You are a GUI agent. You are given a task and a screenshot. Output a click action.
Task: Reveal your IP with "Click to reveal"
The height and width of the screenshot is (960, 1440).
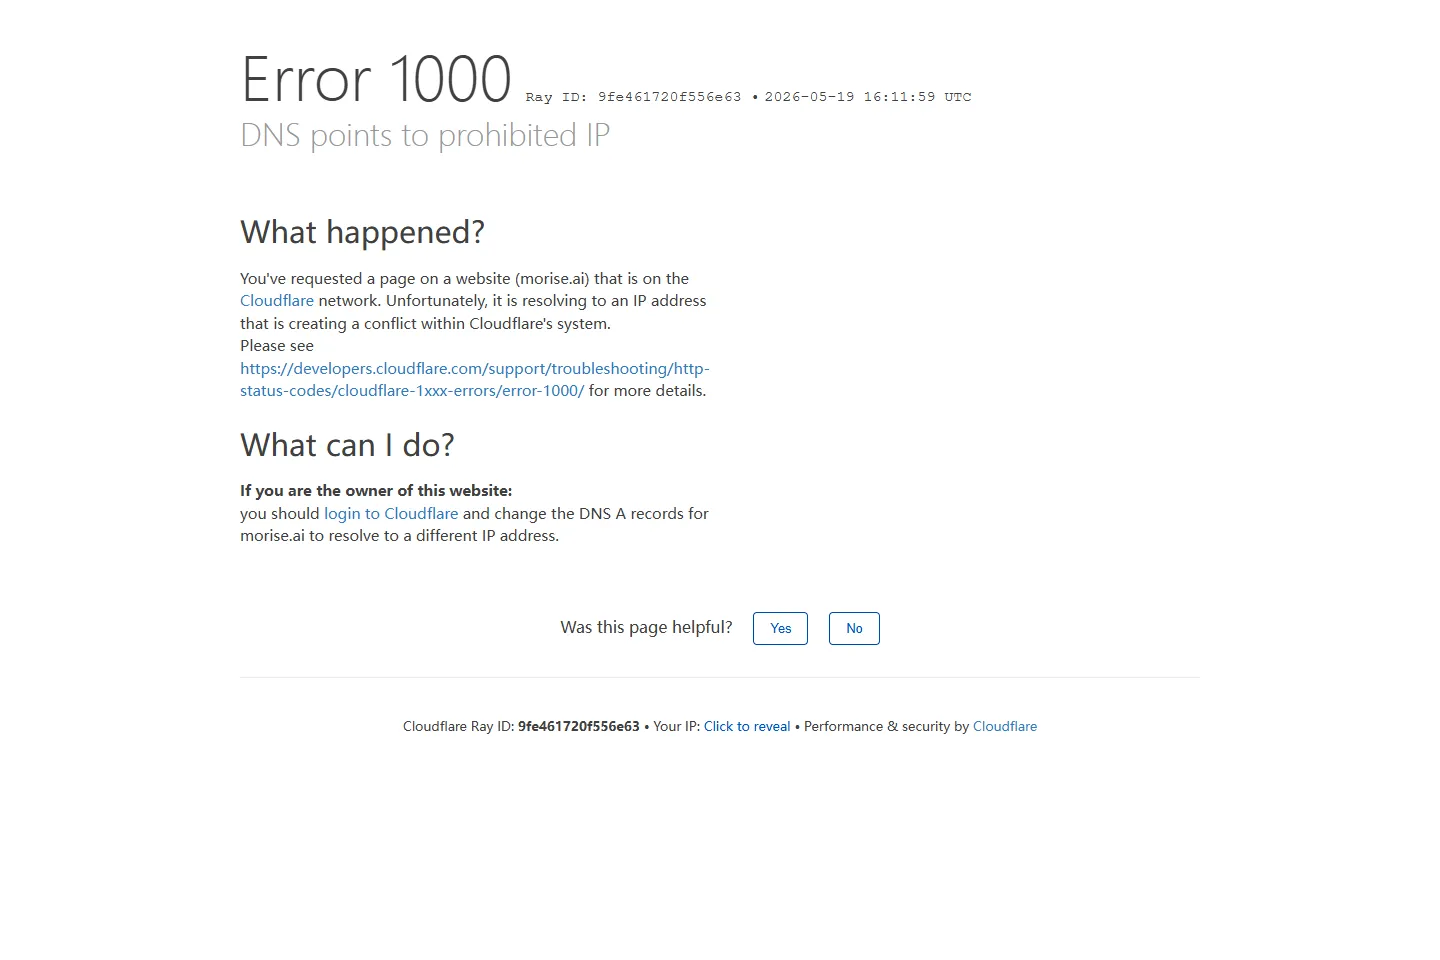pyautogui.click(x=747, y=726)
